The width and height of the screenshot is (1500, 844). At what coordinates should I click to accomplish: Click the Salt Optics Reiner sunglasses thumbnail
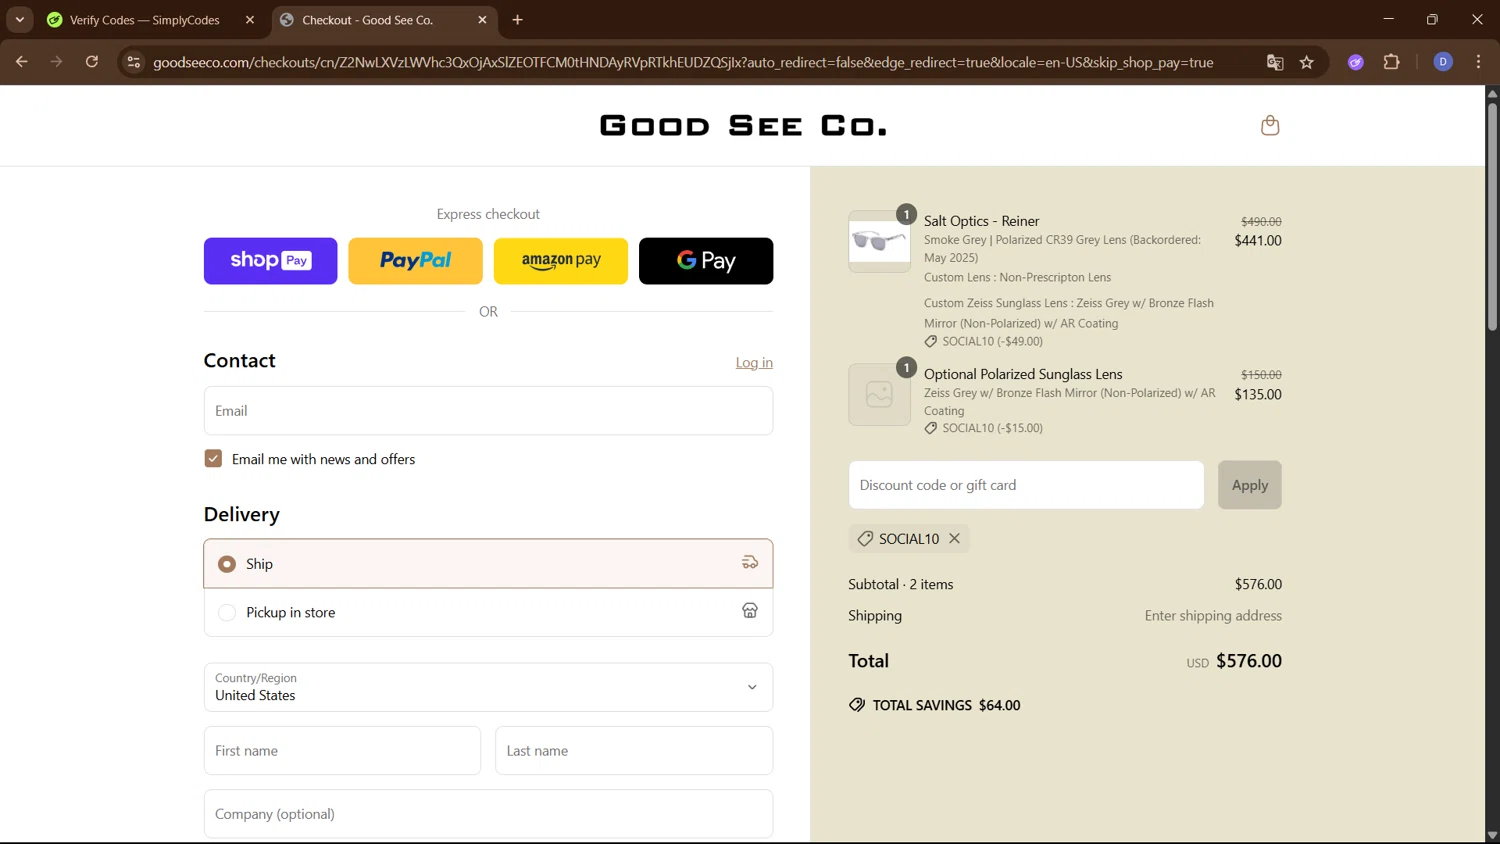pyautogui.click(x=879, y=241)
